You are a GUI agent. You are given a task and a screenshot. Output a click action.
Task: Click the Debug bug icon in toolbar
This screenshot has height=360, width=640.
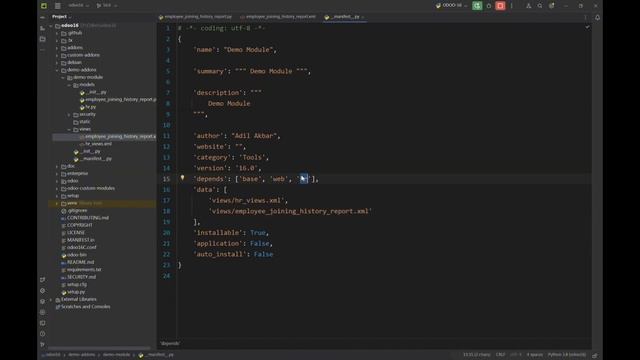[x=489, y=6]
